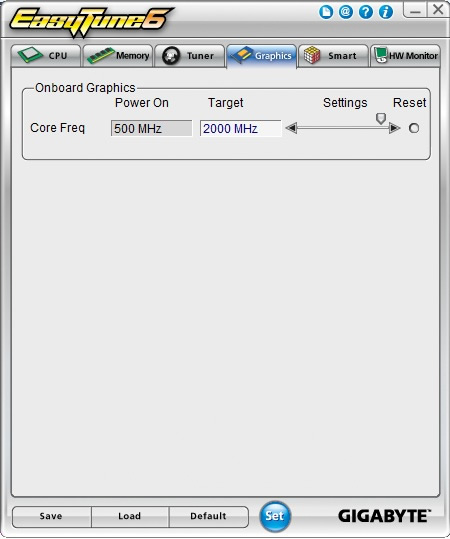This screenshot has height=539, width=450.
Task: Click the Tuner dial icon
Action: pyautogui.click(x=171, y=56)
